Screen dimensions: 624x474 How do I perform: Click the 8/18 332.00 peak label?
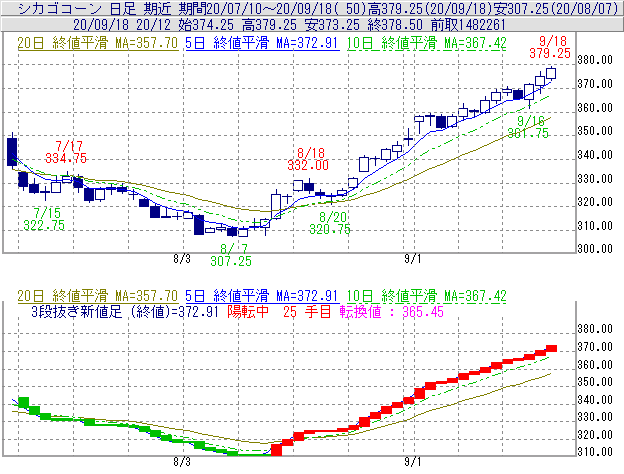(x=308, y=159)
